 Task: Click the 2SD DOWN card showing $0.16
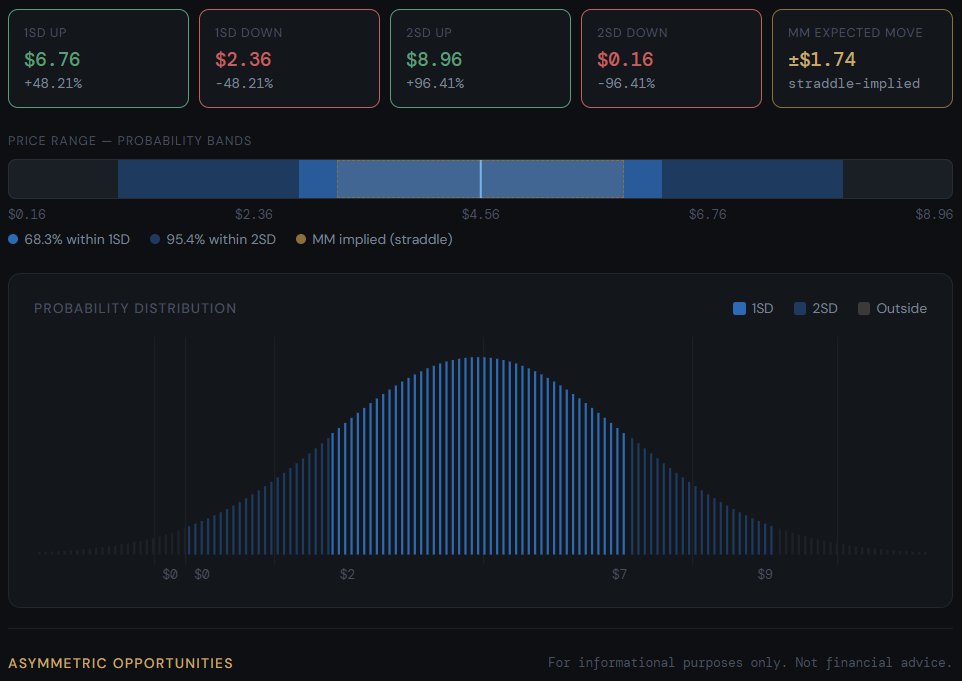(x=671, y=58)
